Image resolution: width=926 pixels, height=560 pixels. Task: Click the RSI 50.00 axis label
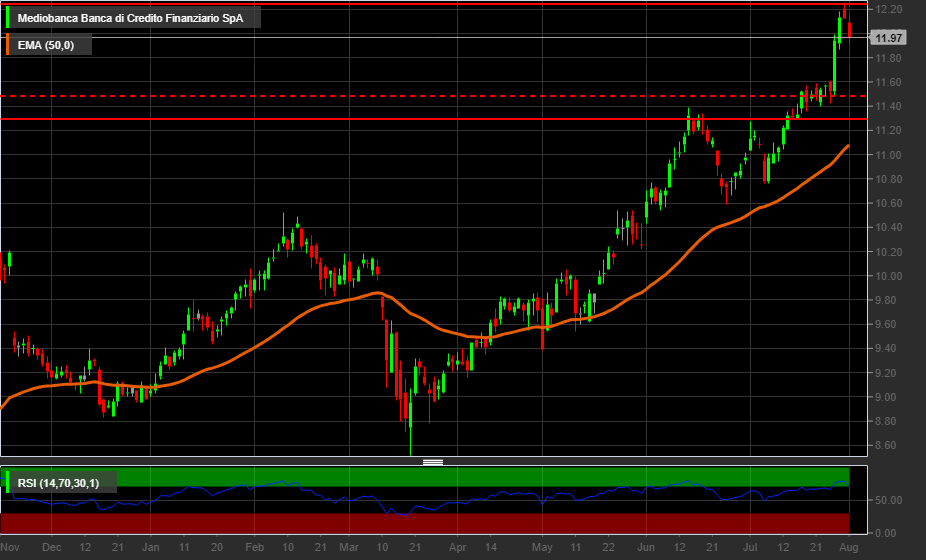point(888,500)
